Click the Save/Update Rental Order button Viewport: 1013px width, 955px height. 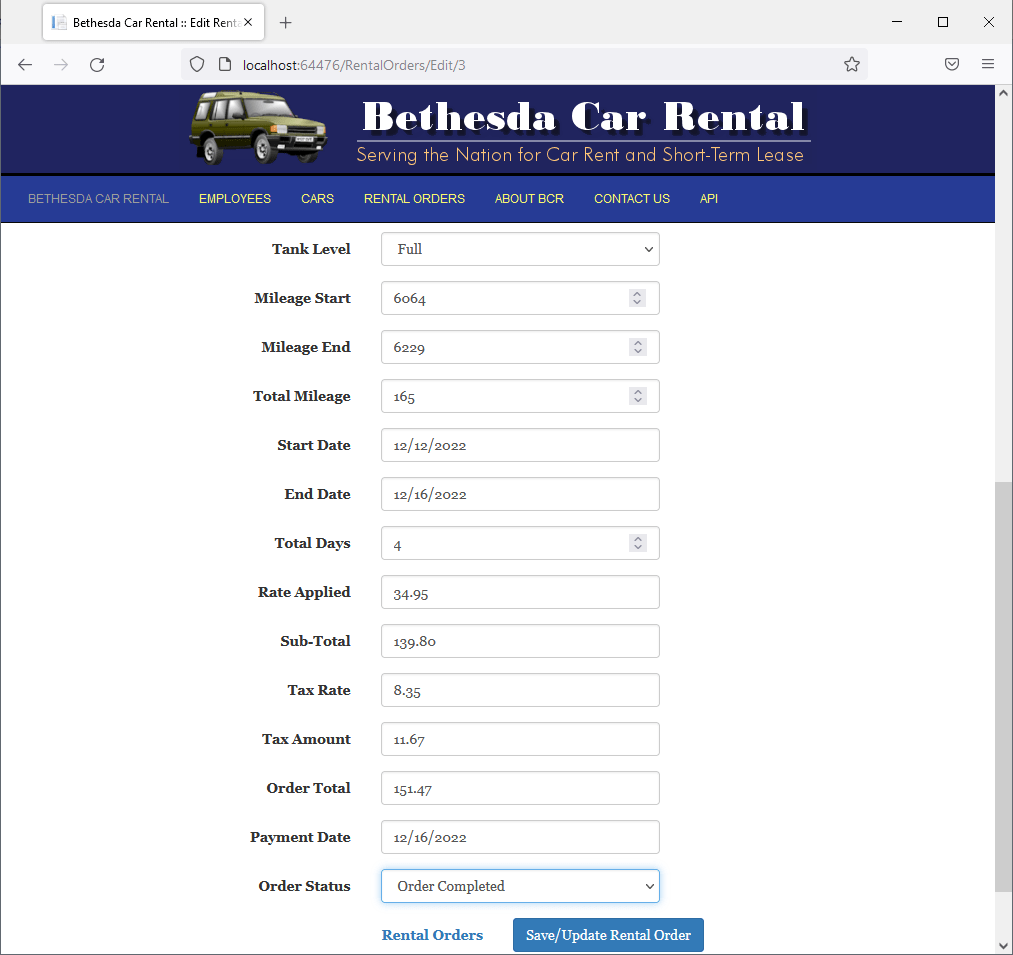coord(607,934)
